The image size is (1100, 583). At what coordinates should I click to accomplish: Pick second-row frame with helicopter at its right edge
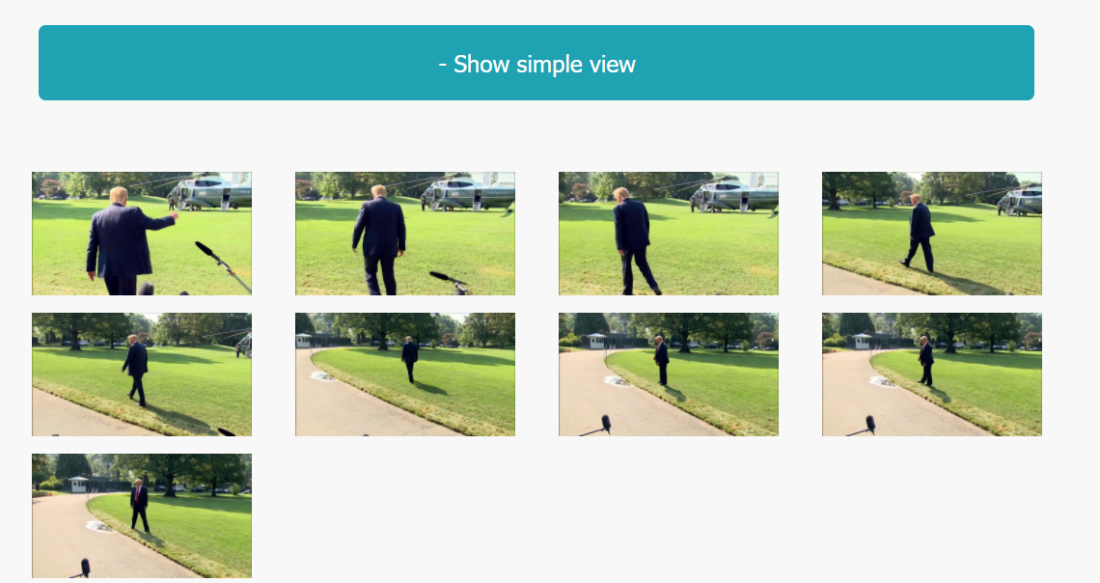(142, 374)
